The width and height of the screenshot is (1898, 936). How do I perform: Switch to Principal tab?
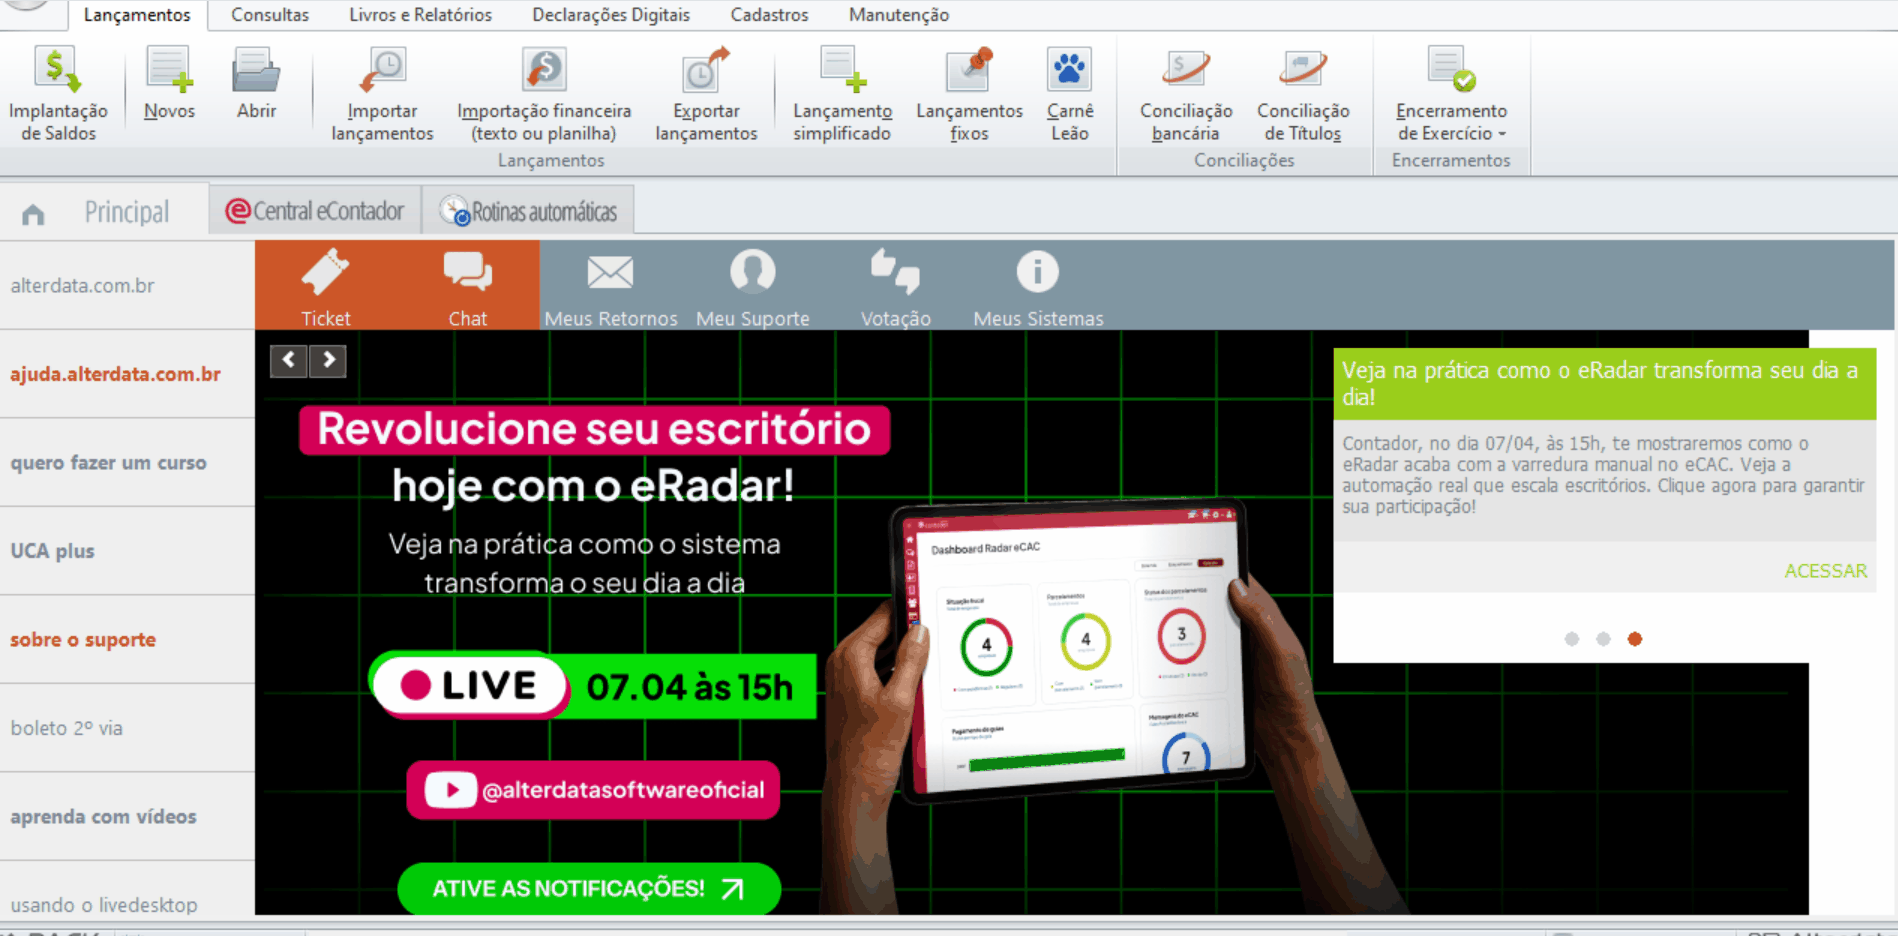point(127,212)
